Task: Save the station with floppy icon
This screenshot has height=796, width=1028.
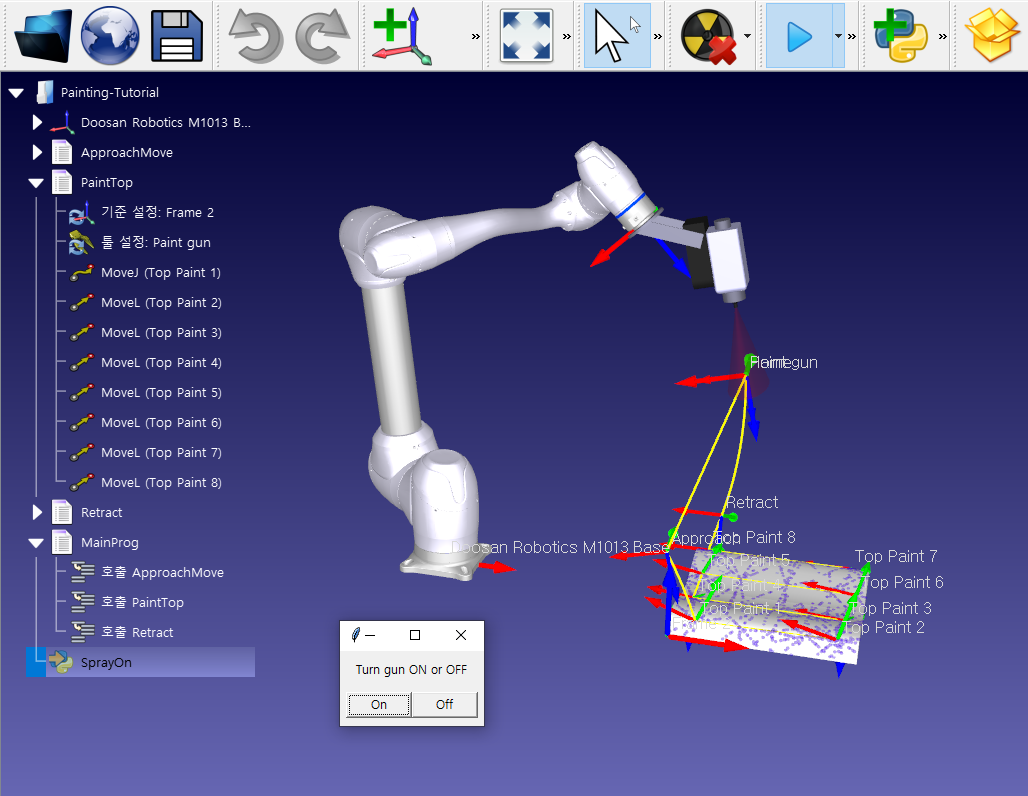Action: coord(177,36)
